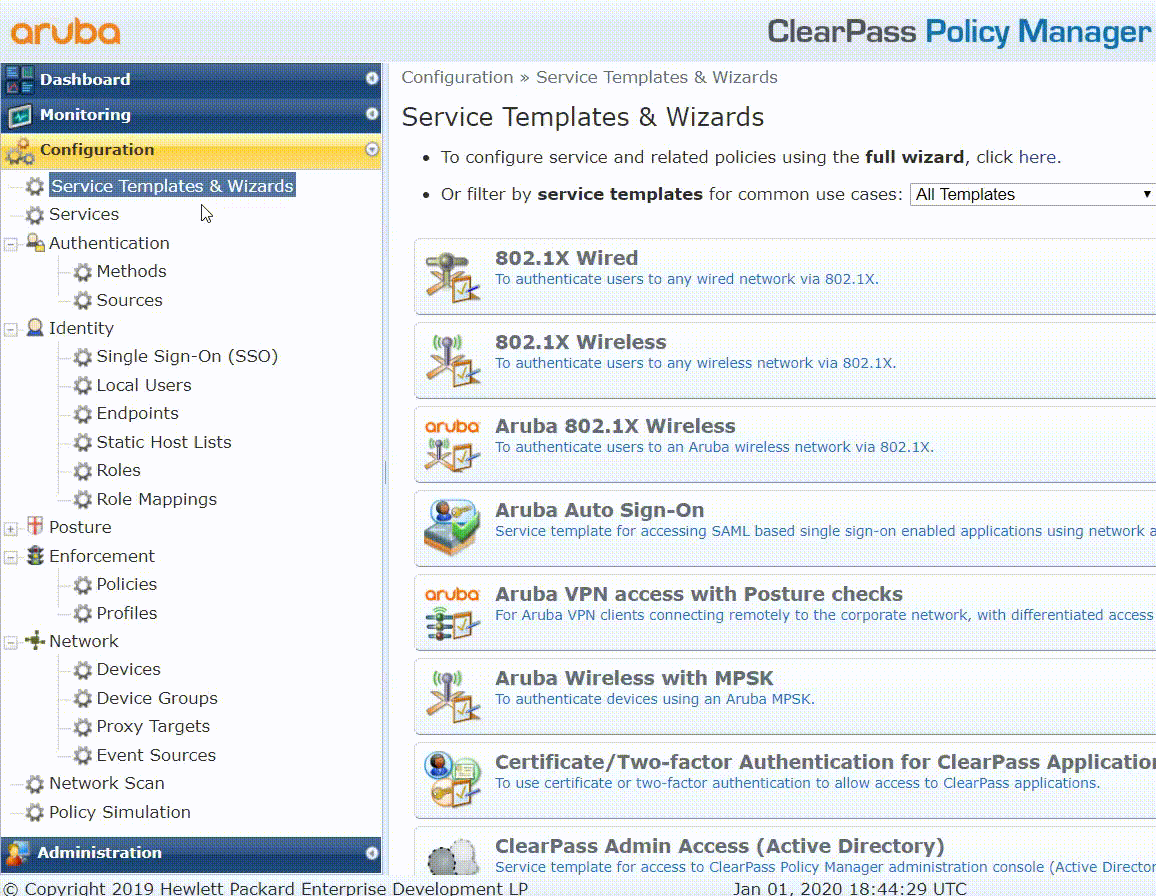Click the gear icon beside Endpoints
The image size is (1156, 896).
83,414
